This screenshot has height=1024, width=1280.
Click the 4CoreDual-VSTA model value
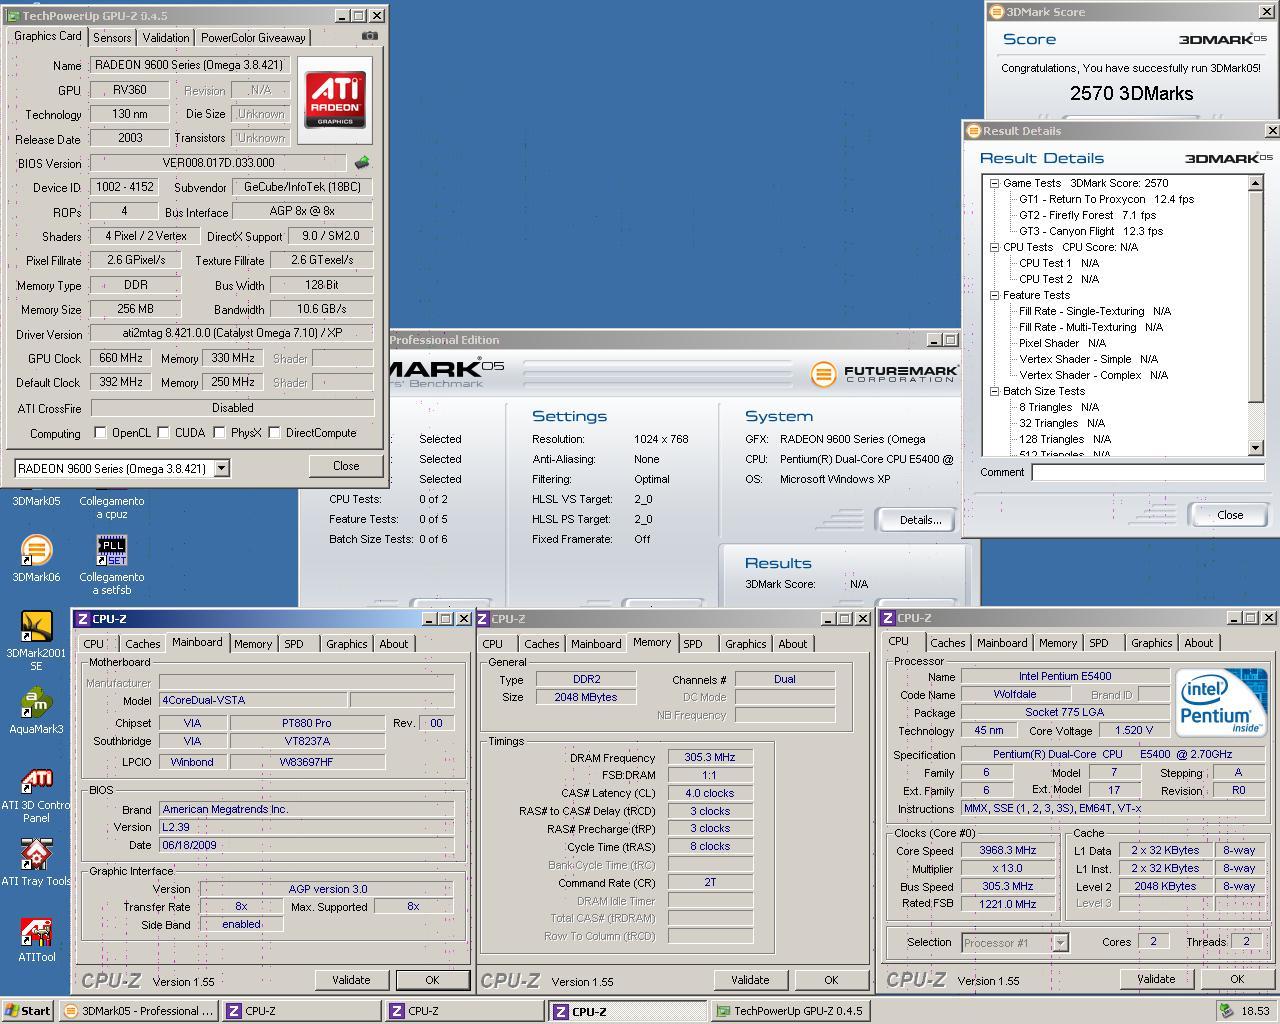pyautogui.click(x=253, y=700)
